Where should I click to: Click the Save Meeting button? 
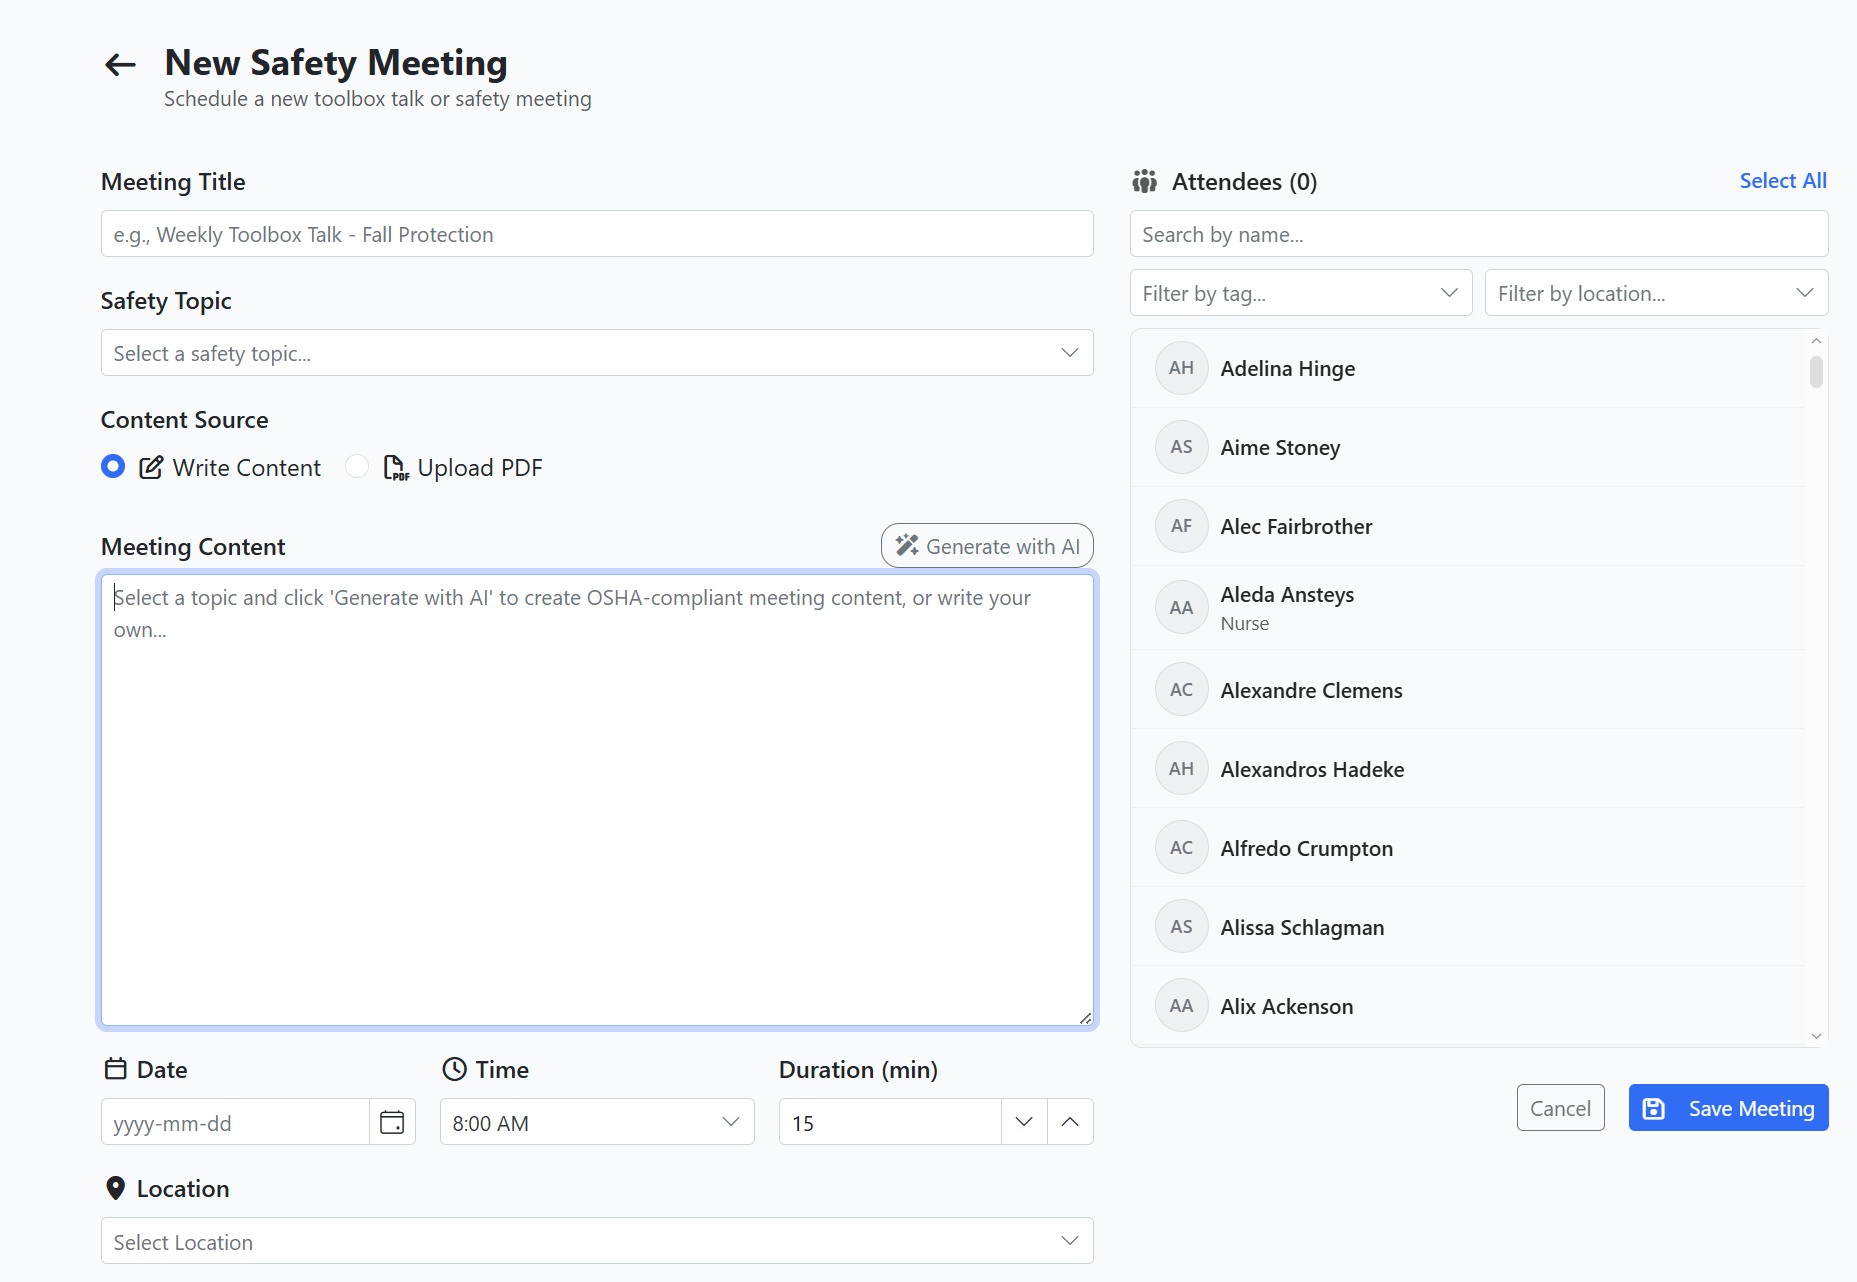[1728, 1108]
